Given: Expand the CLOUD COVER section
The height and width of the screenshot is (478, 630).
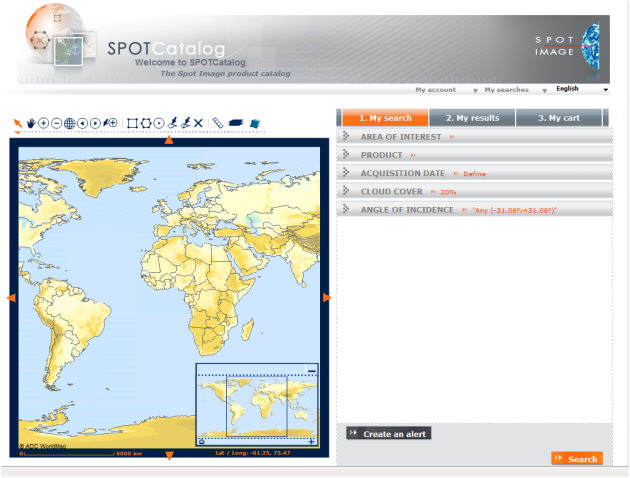Looking at the screenshot, I should [475, 192].
